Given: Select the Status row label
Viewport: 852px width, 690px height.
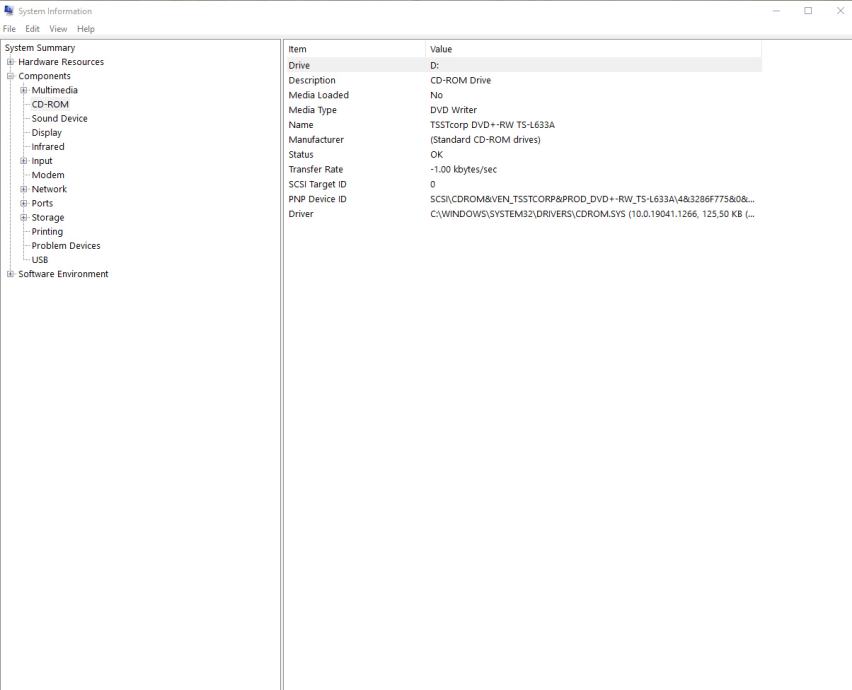Looking at the screenshot, I should click(x=301, y=154).
